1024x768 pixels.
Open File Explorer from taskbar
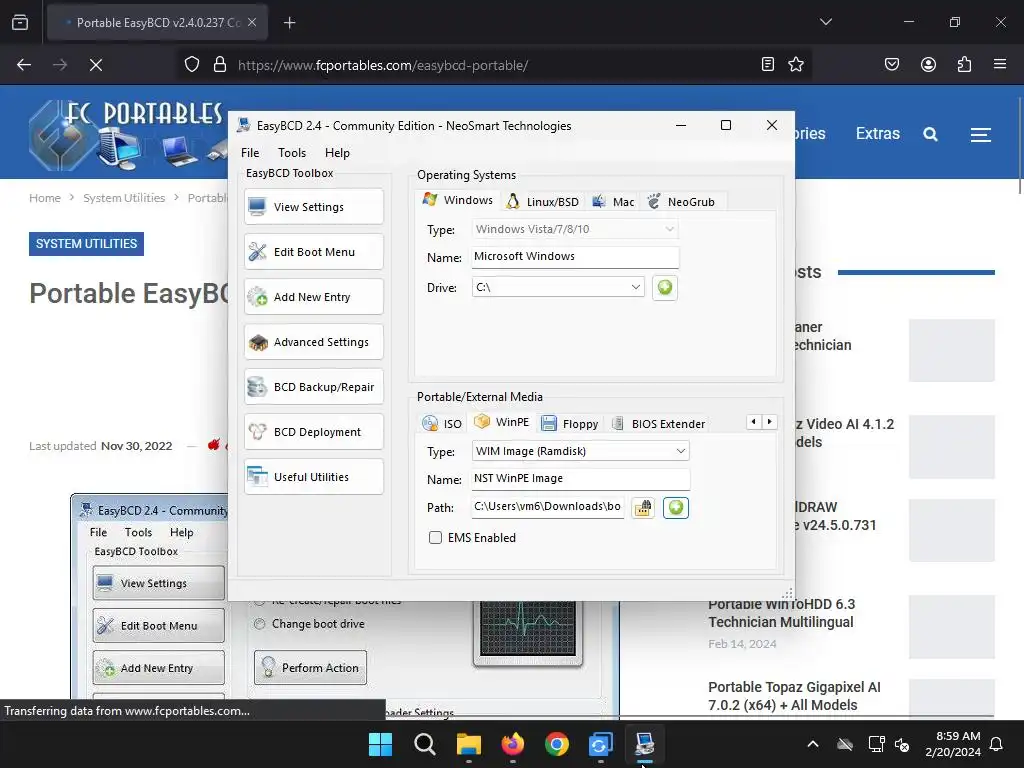point(468,744)
